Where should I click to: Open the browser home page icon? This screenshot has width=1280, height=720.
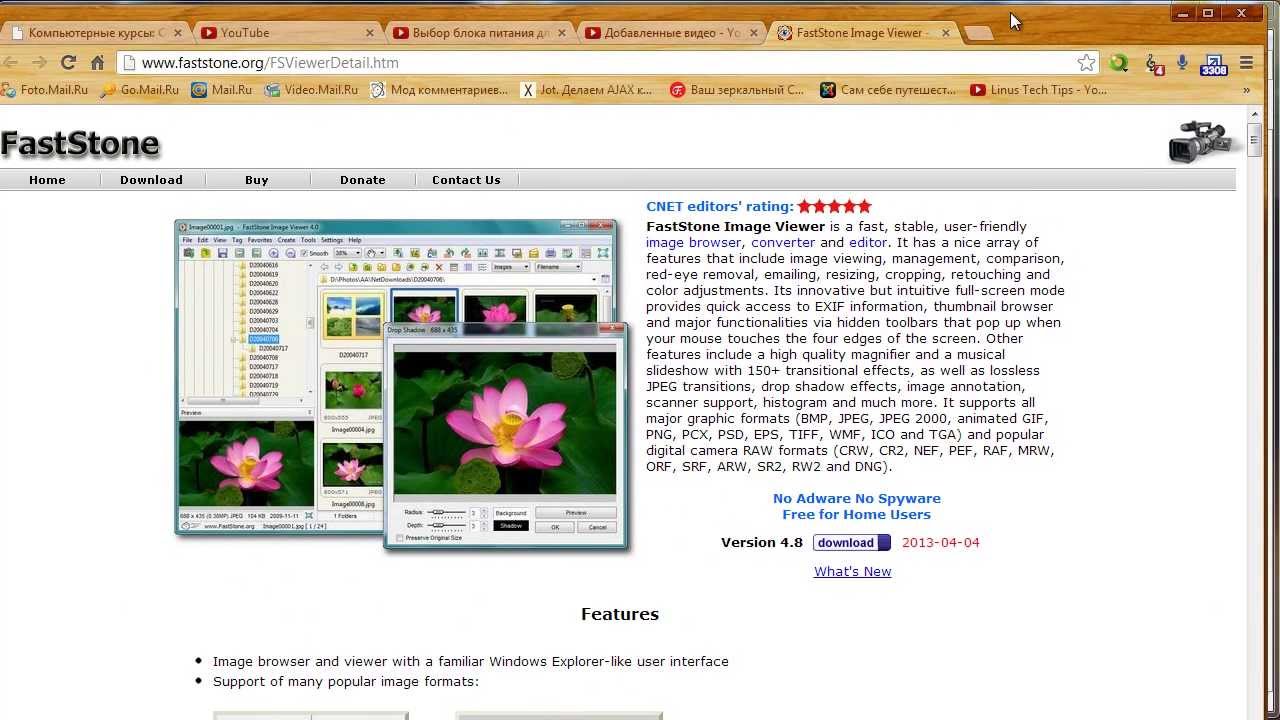click(97, 62)
